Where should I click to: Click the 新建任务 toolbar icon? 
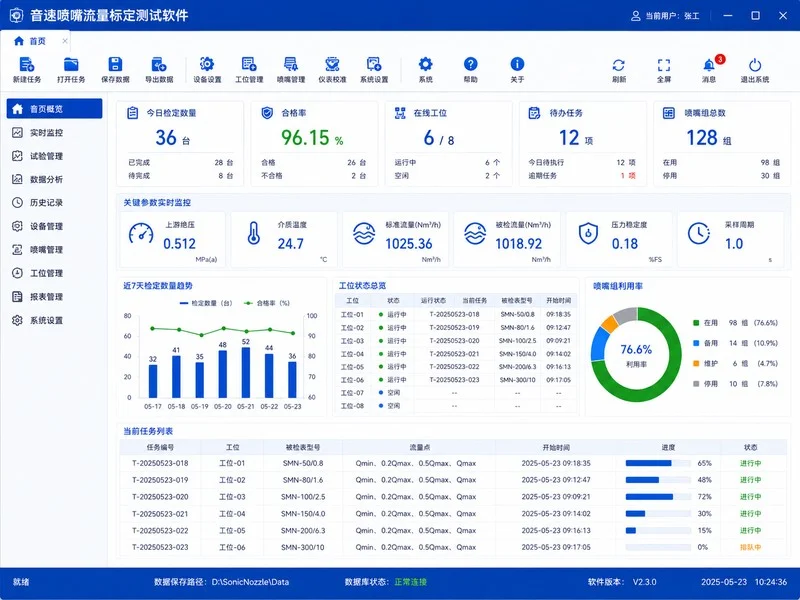pyautogui.click(x=27, y=64)
